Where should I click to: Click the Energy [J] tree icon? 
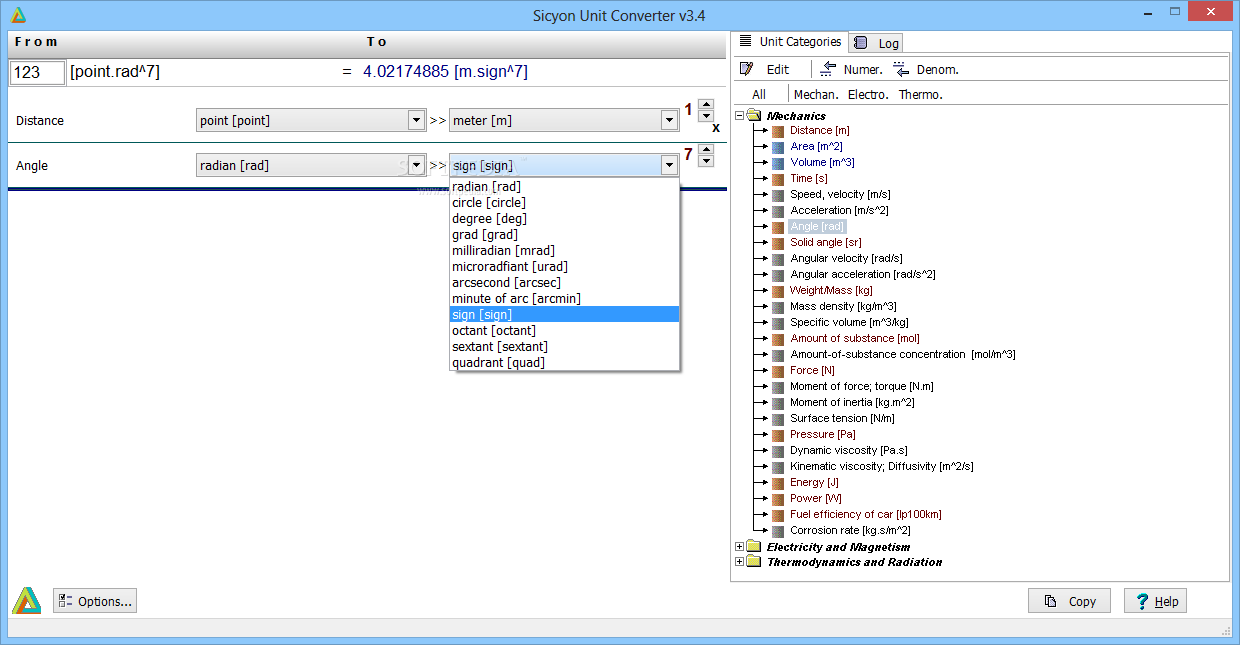[x=777, y=482]
